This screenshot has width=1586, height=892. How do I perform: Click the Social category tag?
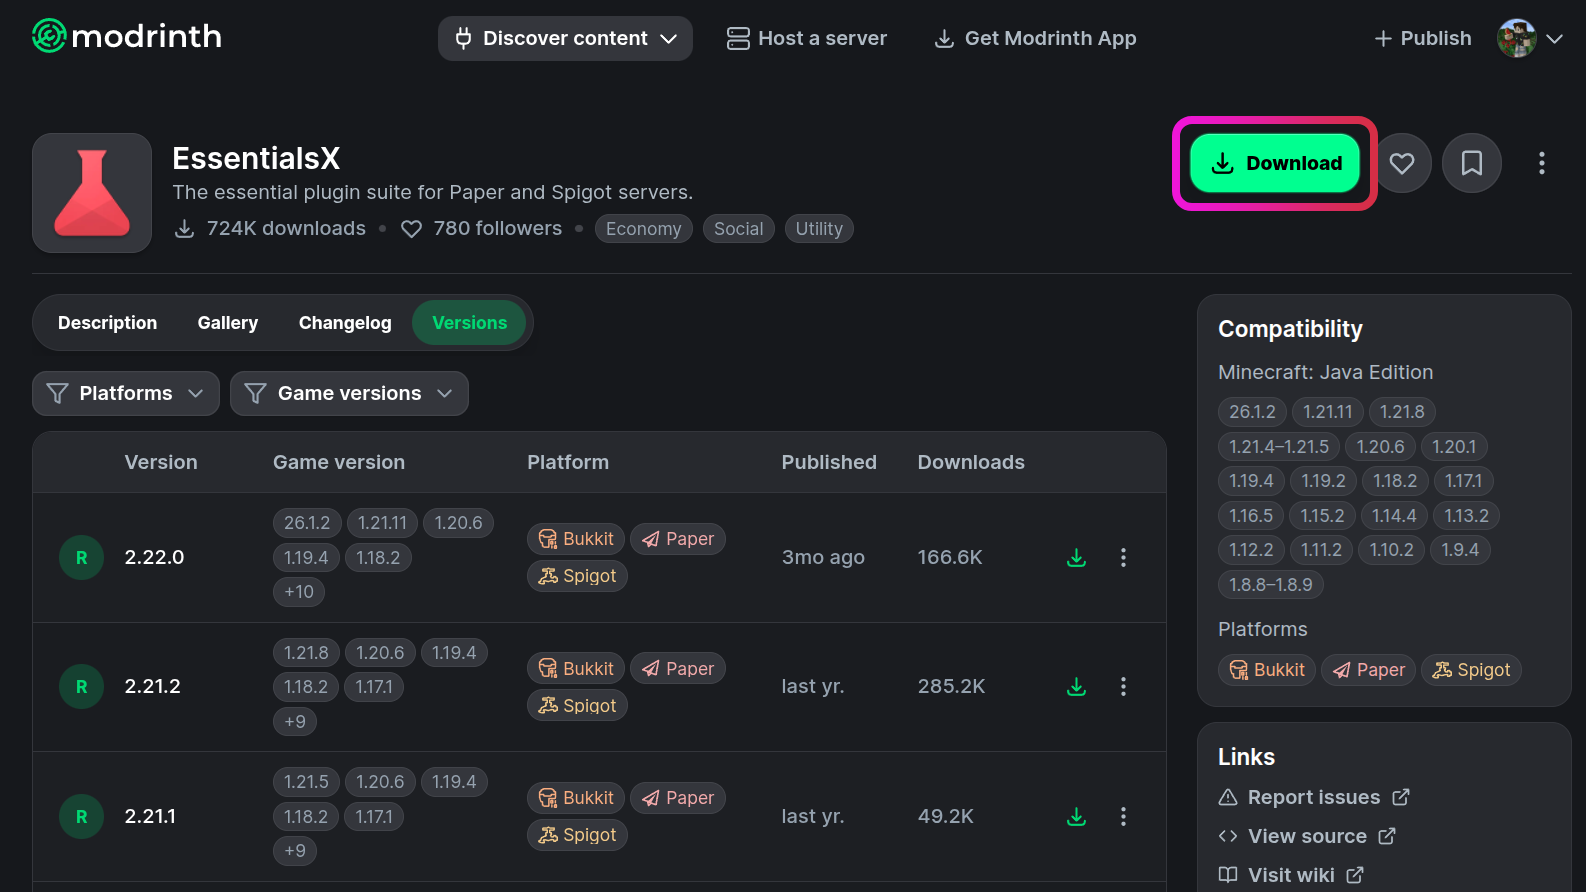coord(739,229)
